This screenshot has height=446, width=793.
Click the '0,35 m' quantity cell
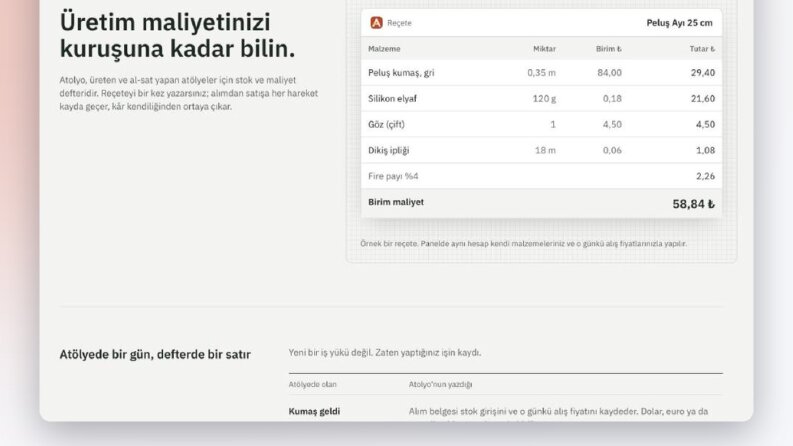(541, 73)
